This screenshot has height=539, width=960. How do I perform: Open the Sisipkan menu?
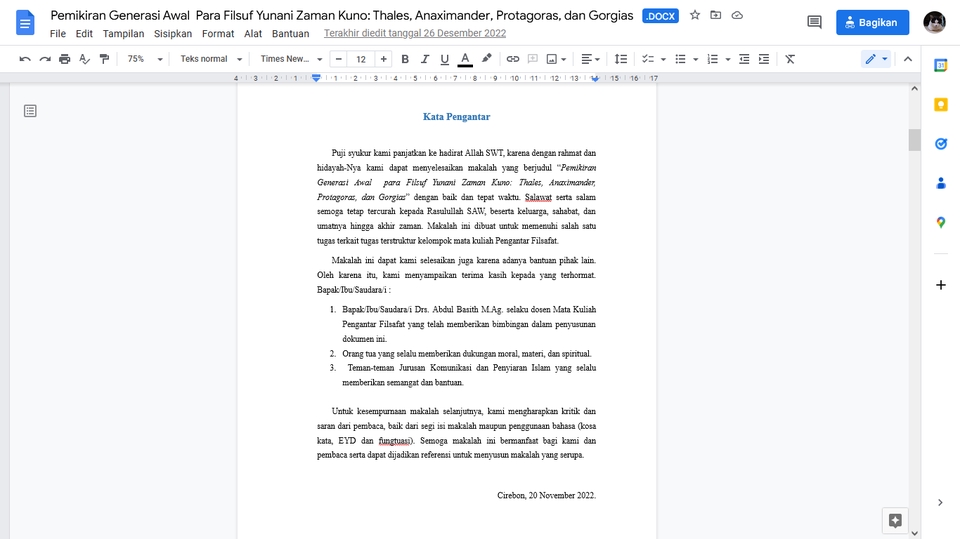click(x=173, y=34)
